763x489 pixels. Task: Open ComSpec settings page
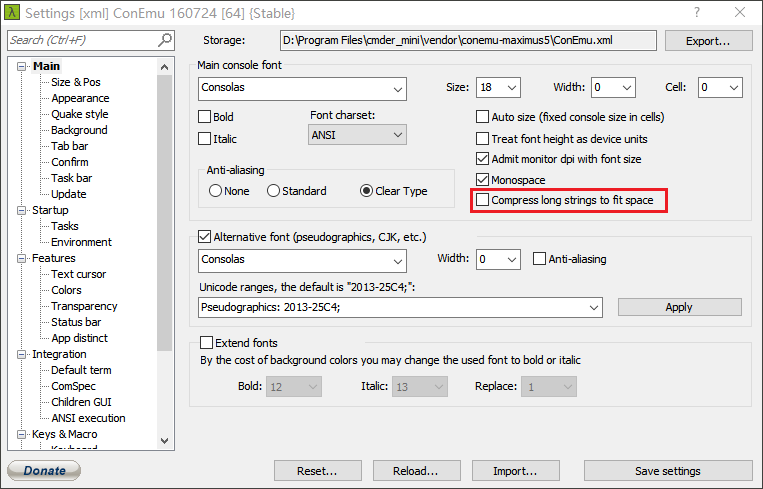tap(73, 386)
